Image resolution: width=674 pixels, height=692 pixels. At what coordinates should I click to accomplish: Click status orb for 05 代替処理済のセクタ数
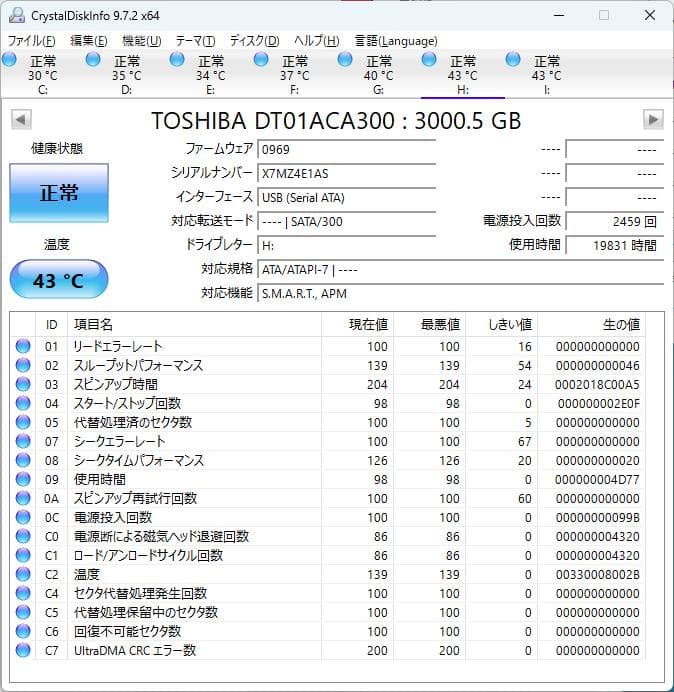pos(23,422)
